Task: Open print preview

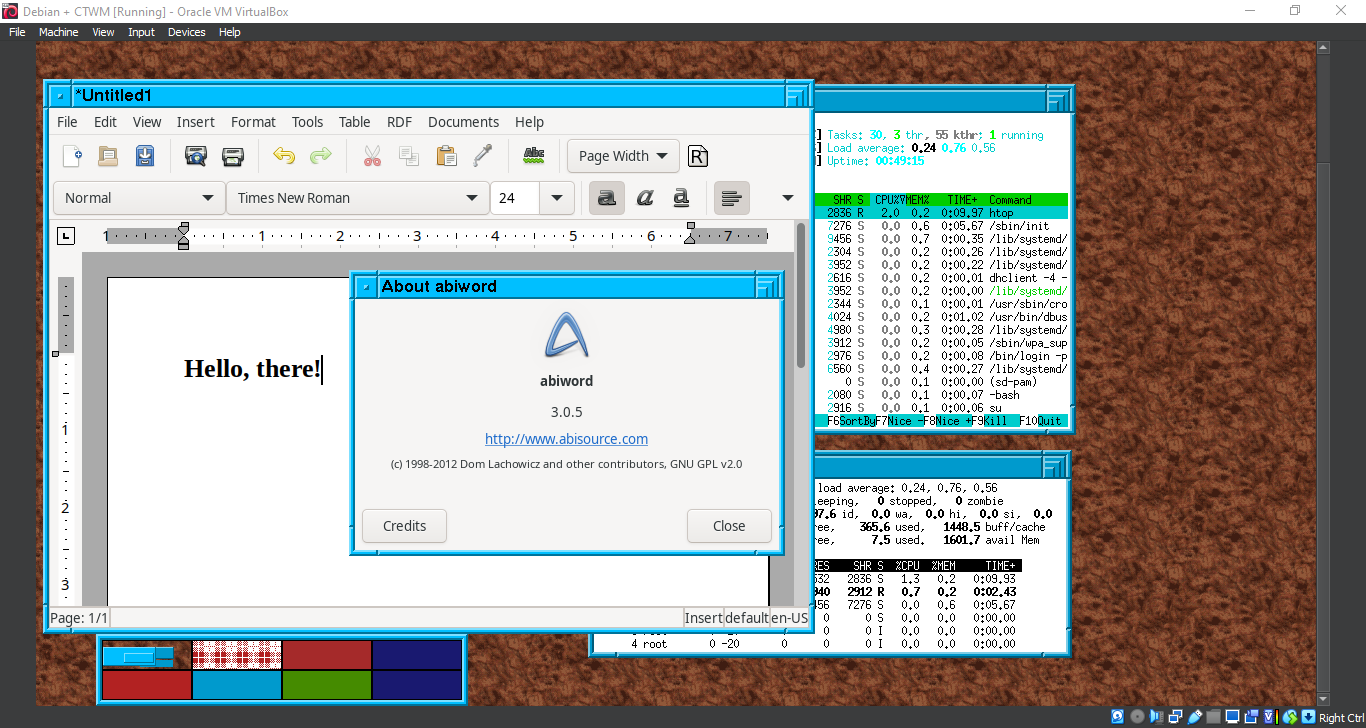Action: 195,156
